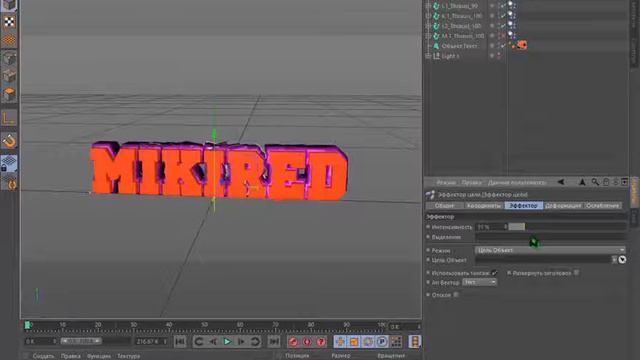
Task: Toggle the checkbox in the last row
Action: pos(456,295)
